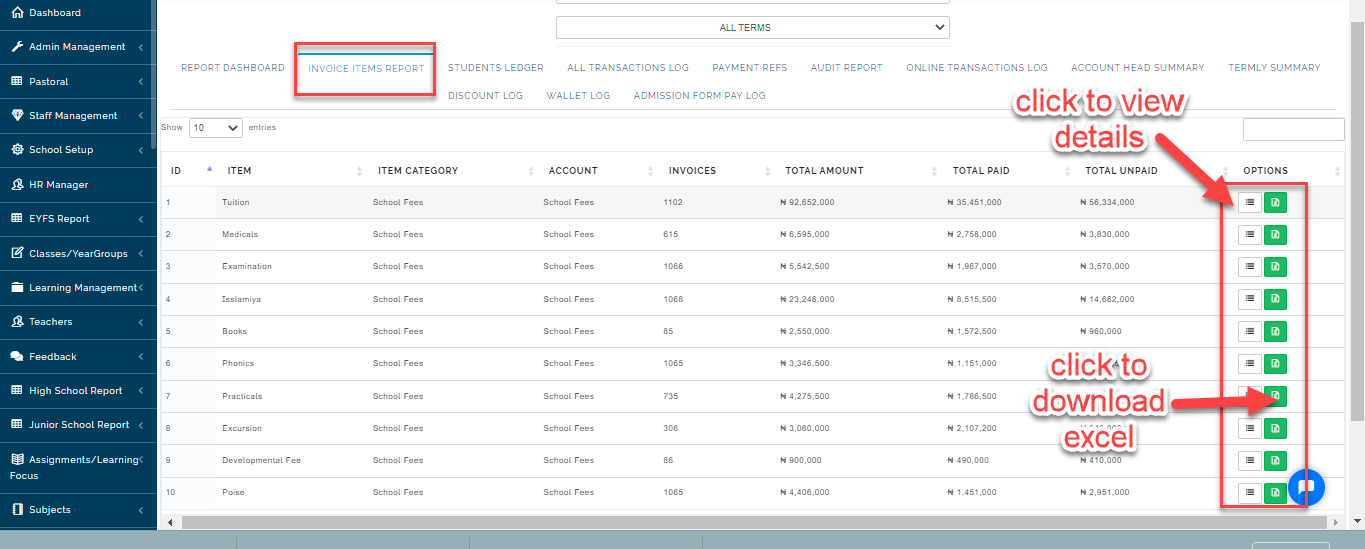
Task: Download Excel for the Books row
Action: click(1275, 331)
